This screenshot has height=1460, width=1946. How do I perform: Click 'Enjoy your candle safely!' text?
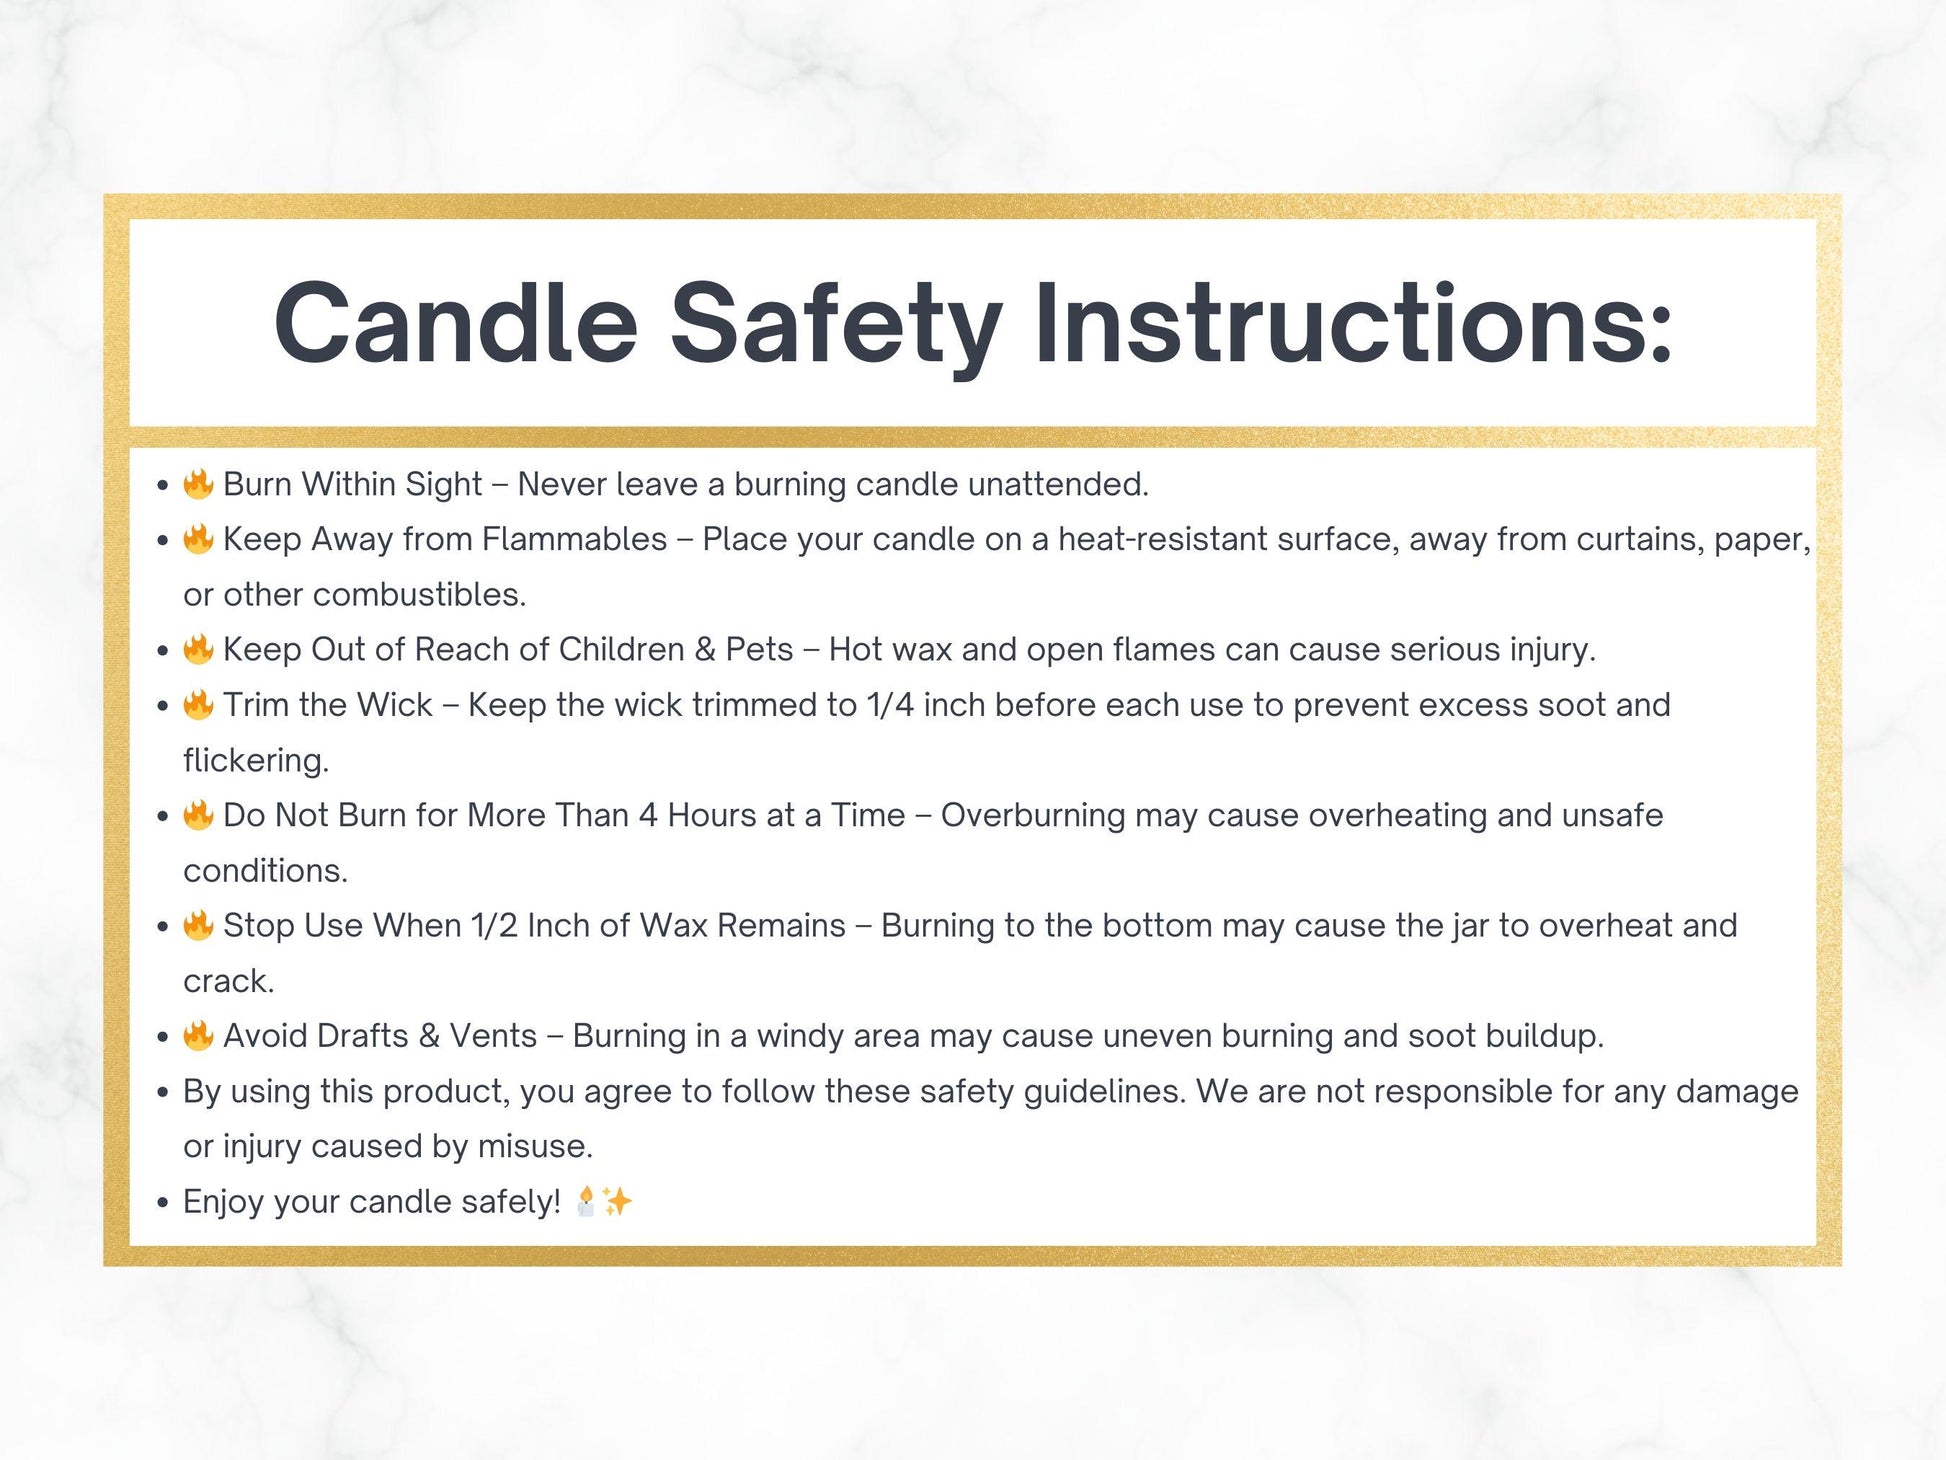coord(372,1202)
